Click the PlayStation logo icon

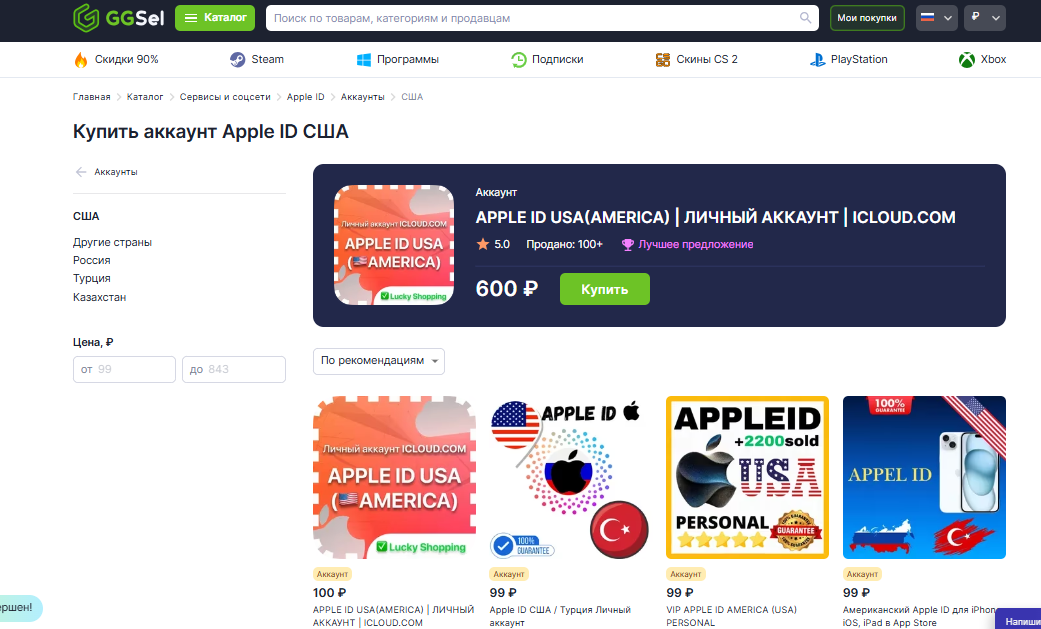coord(817,60)
